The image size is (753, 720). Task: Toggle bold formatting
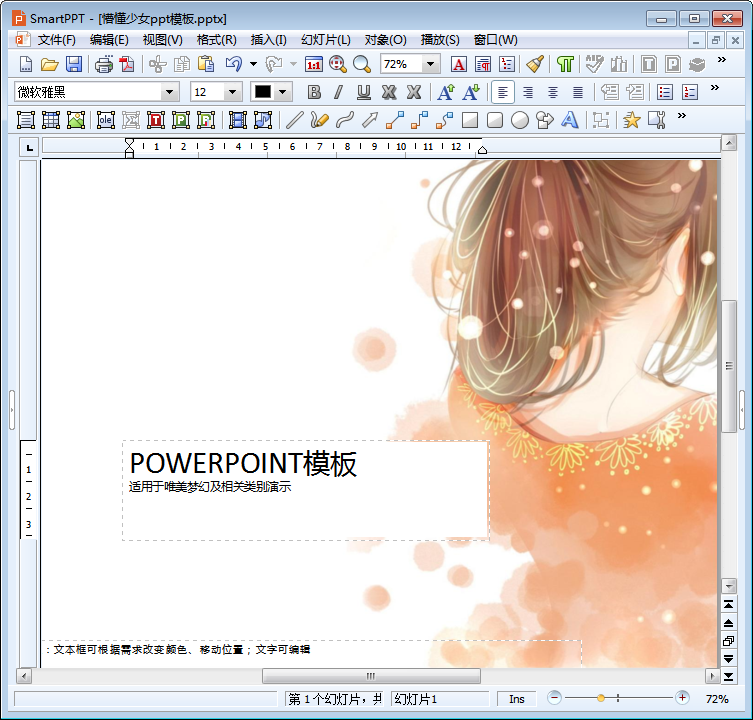pos(314,92)
